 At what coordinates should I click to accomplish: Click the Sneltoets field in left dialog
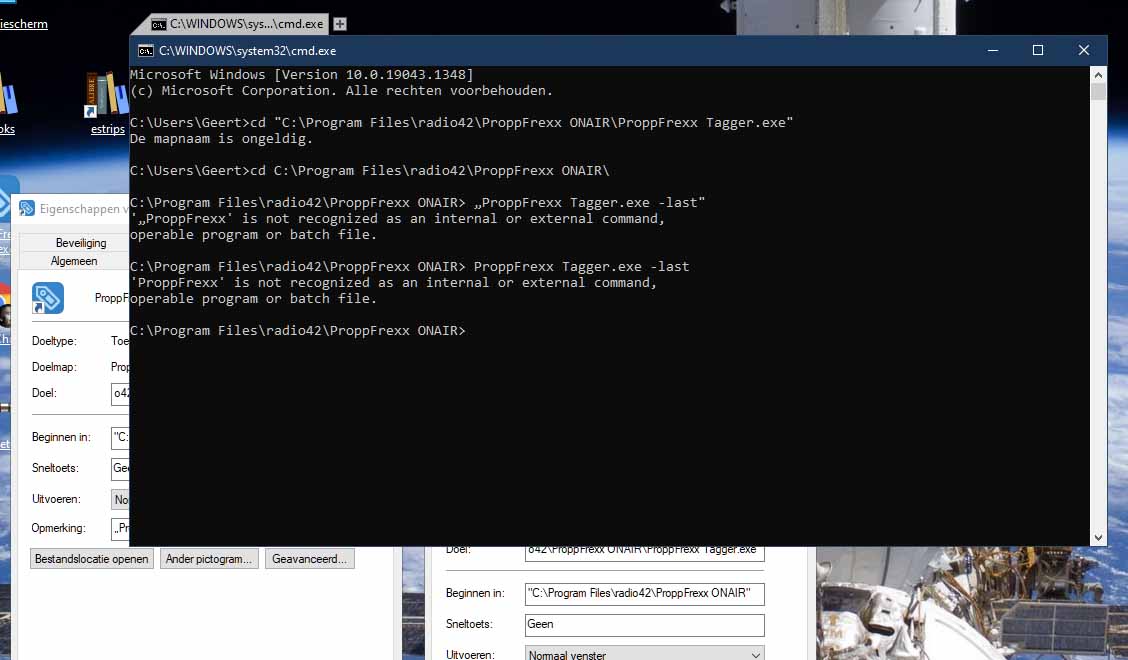(x=120, y=469)
